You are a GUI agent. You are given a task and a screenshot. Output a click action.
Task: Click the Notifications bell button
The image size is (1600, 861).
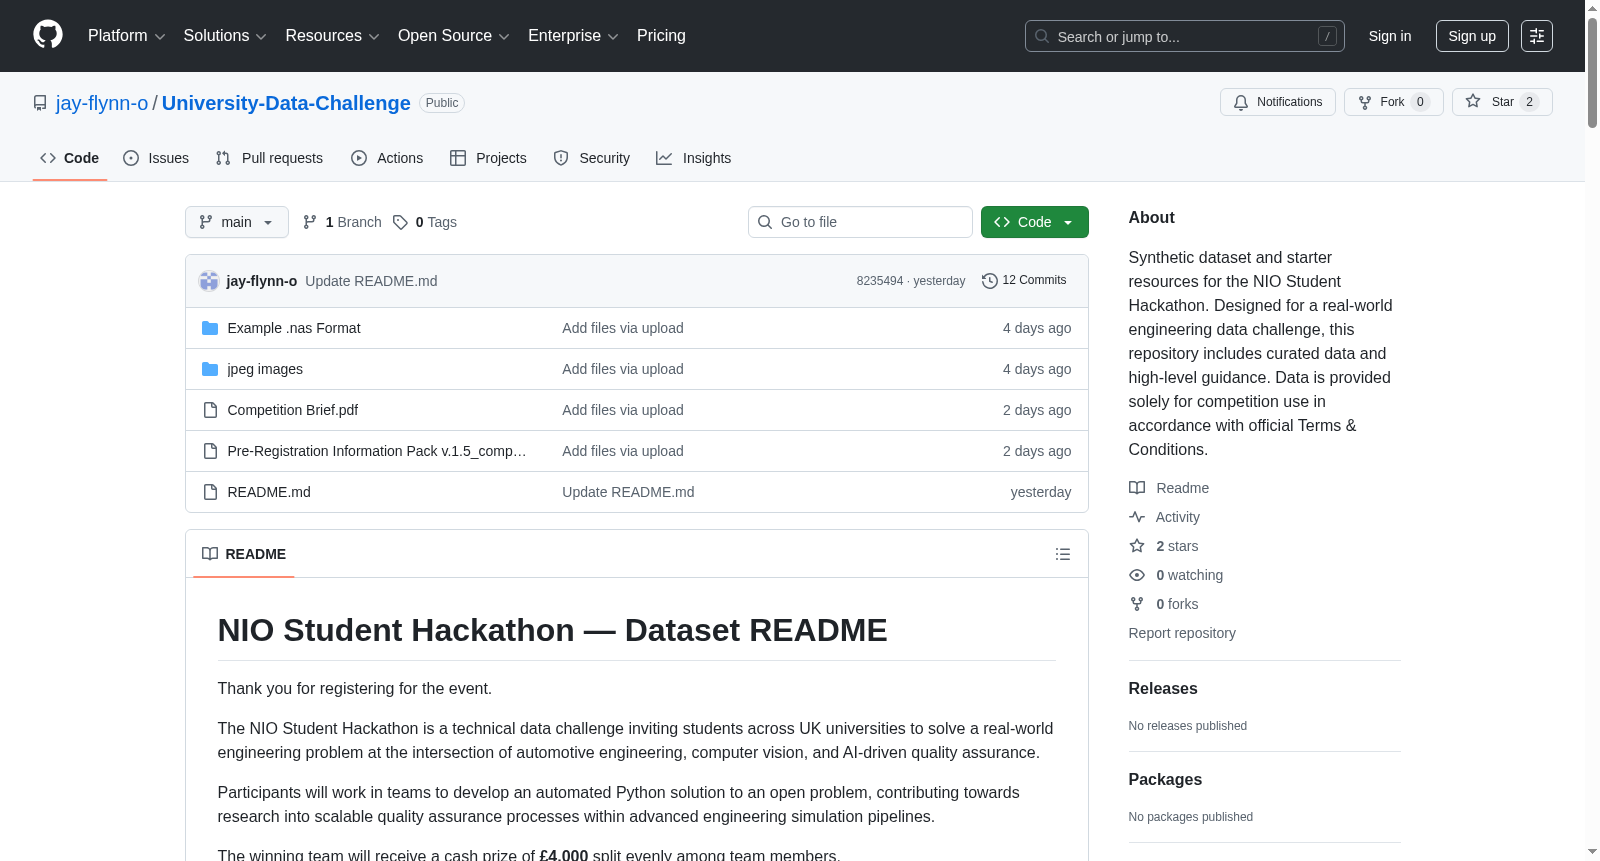[x=1277, y=102]
